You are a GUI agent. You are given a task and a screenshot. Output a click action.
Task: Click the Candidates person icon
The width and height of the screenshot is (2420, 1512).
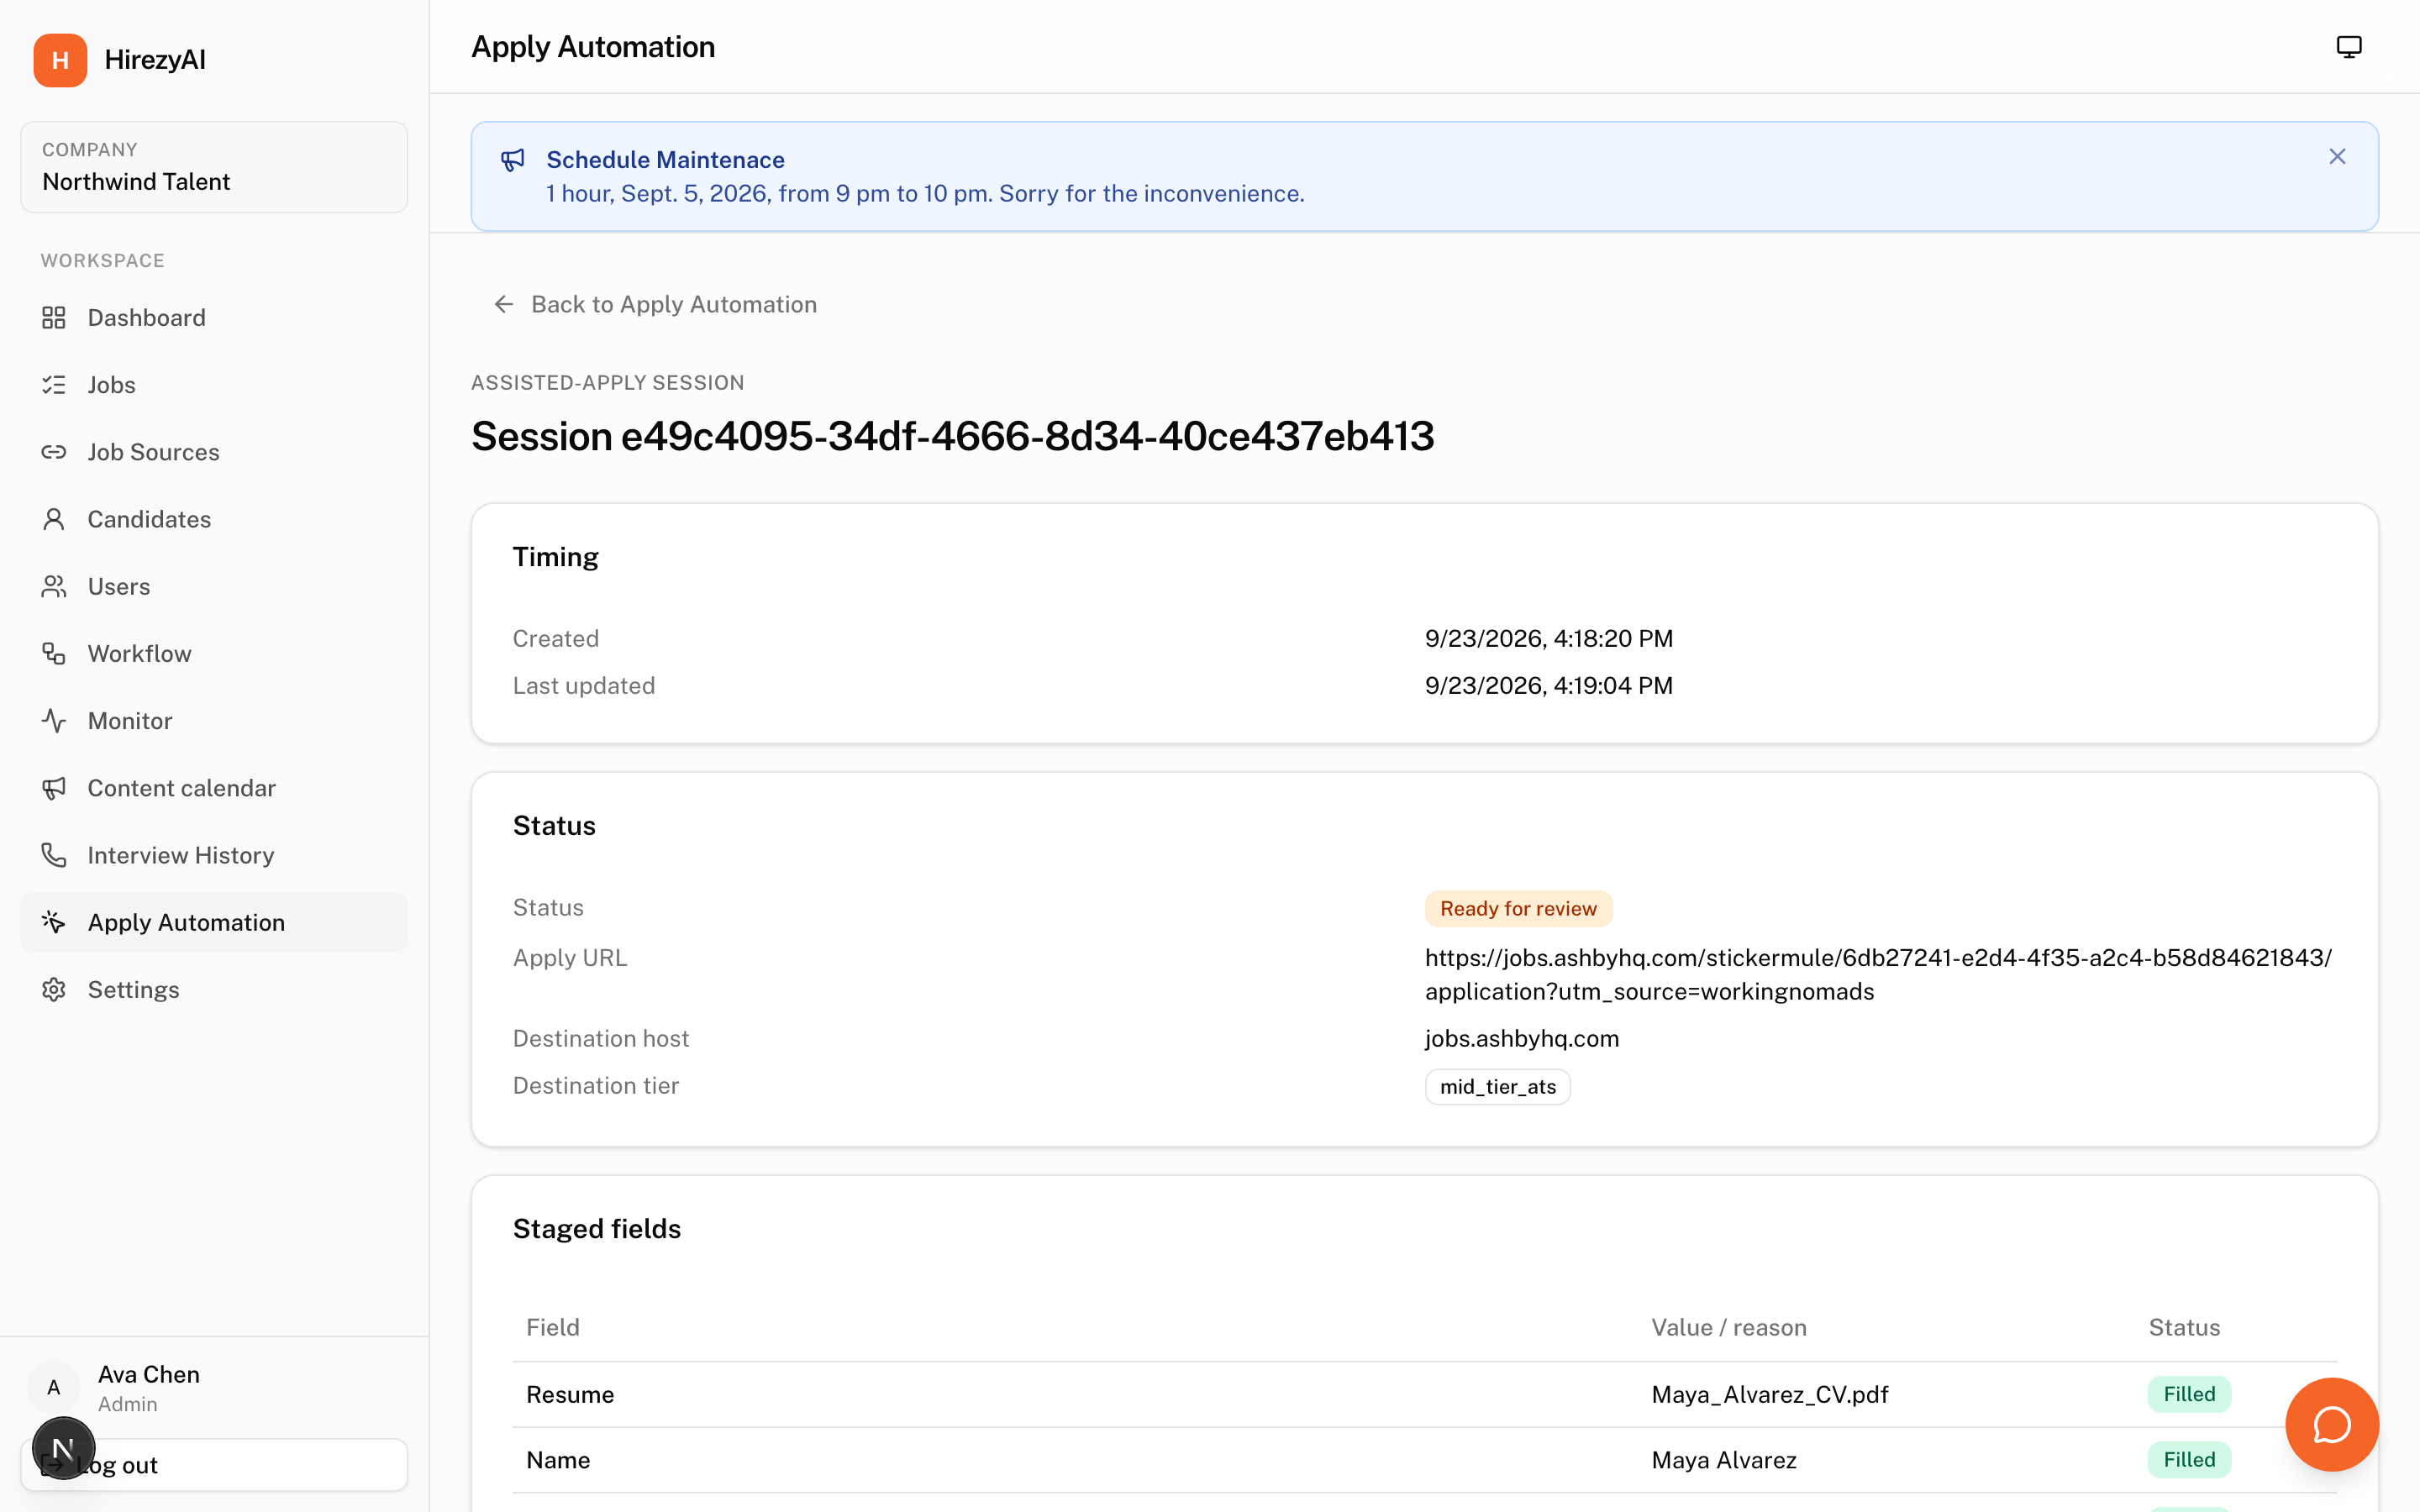(x=54, y=519)
